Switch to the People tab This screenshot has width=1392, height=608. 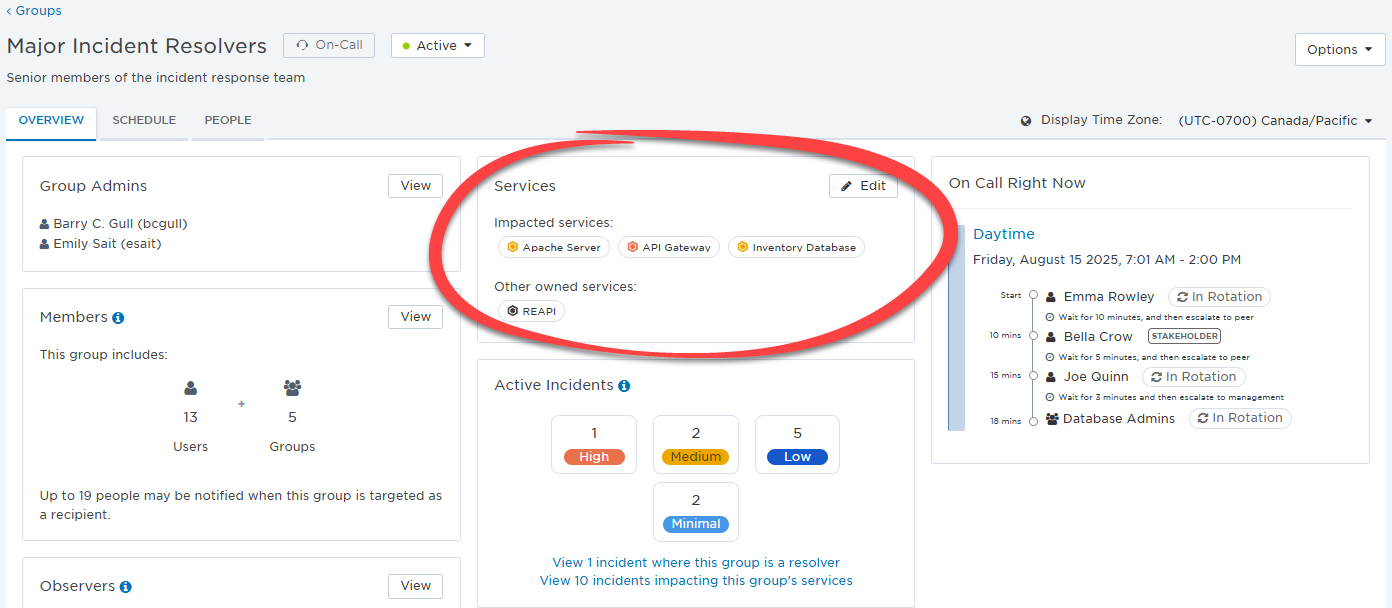(x=228, y=120)
